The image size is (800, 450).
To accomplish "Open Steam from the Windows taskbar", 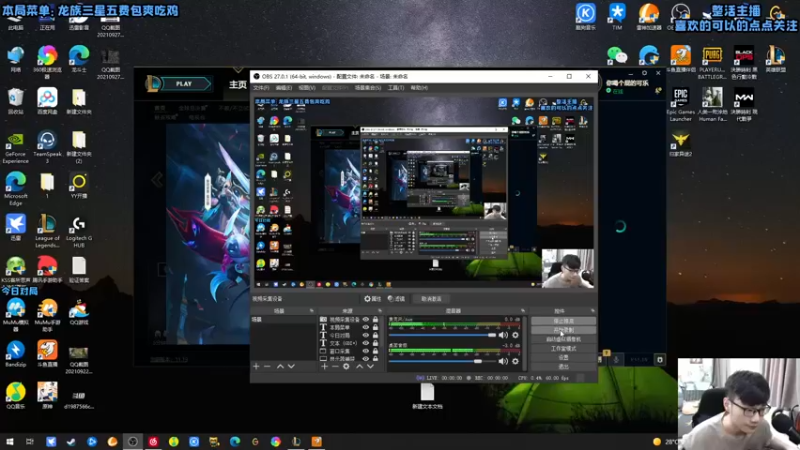I will click(71, 442).
